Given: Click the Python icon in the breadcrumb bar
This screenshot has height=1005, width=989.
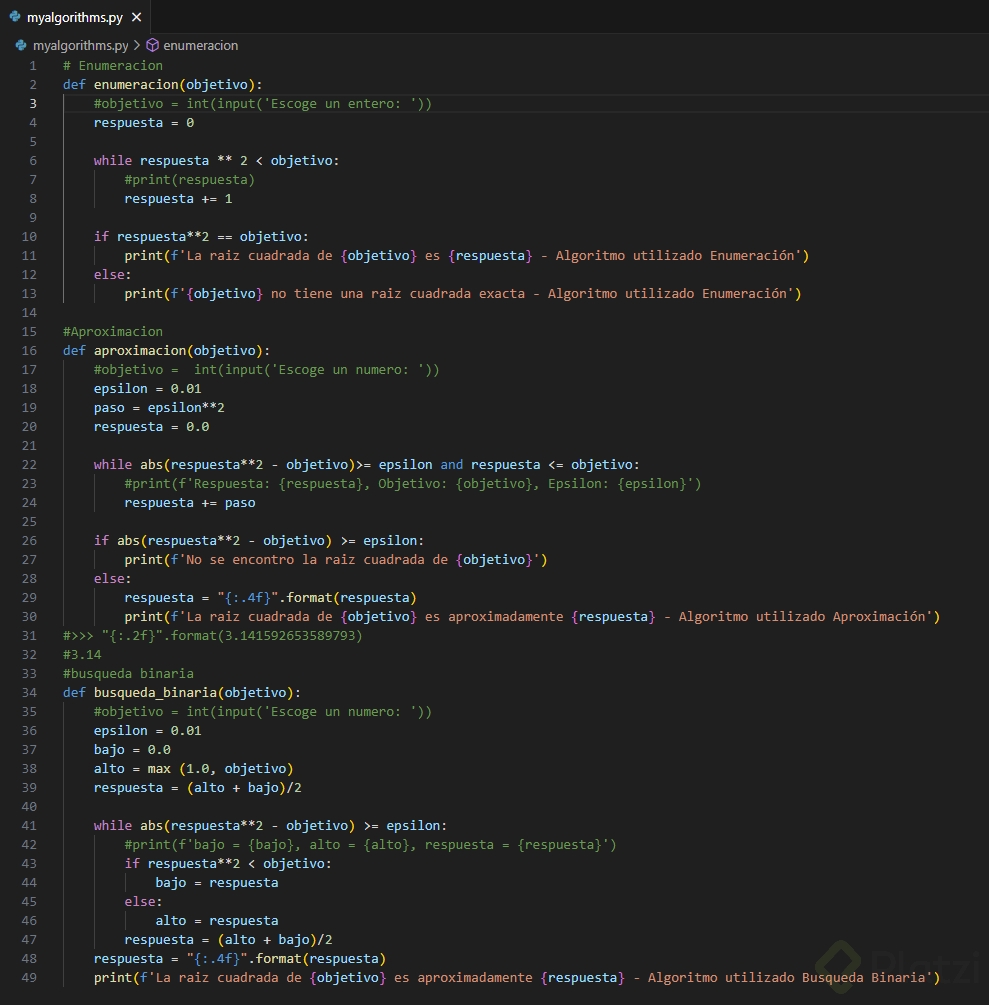Looking at the screenshot, I should (x=21, y=46).
